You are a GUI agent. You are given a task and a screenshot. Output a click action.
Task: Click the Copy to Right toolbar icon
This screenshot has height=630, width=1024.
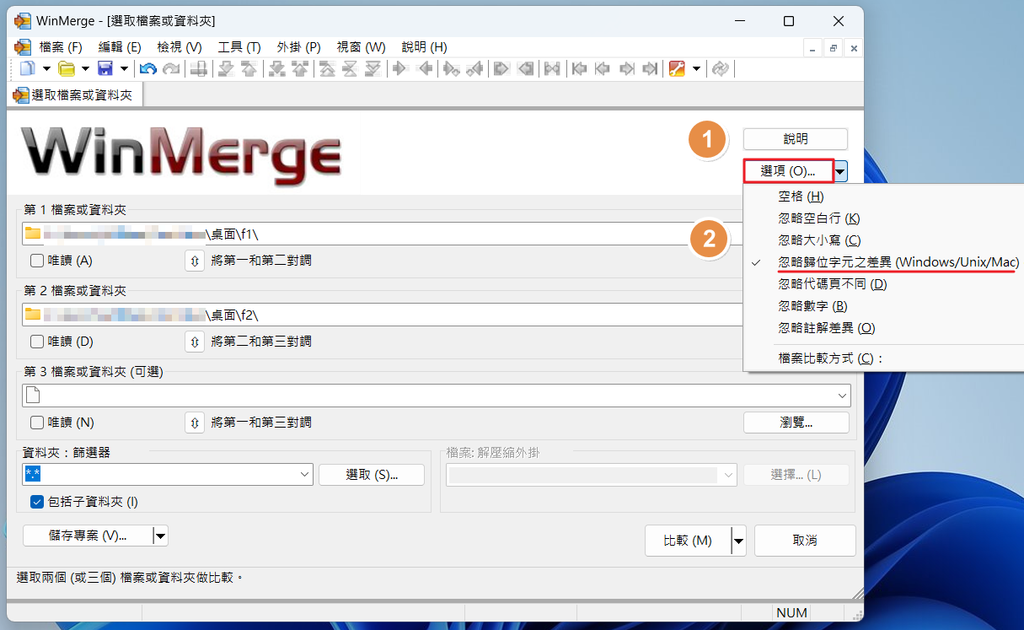point(400,69)
